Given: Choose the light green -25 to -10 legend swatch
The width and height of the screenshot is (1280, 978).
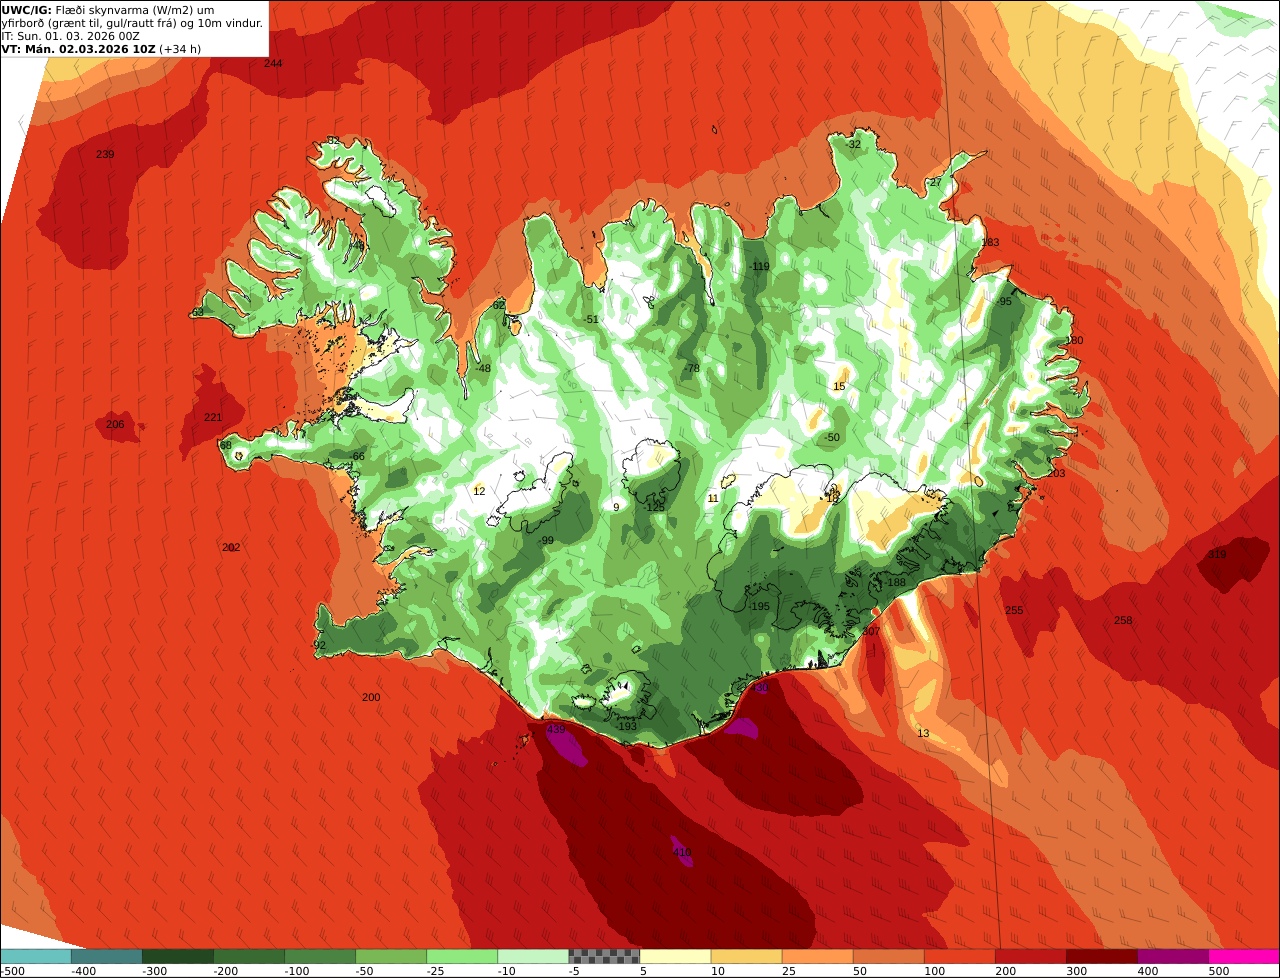Looking at the screenshot, I should click(462, 957).
